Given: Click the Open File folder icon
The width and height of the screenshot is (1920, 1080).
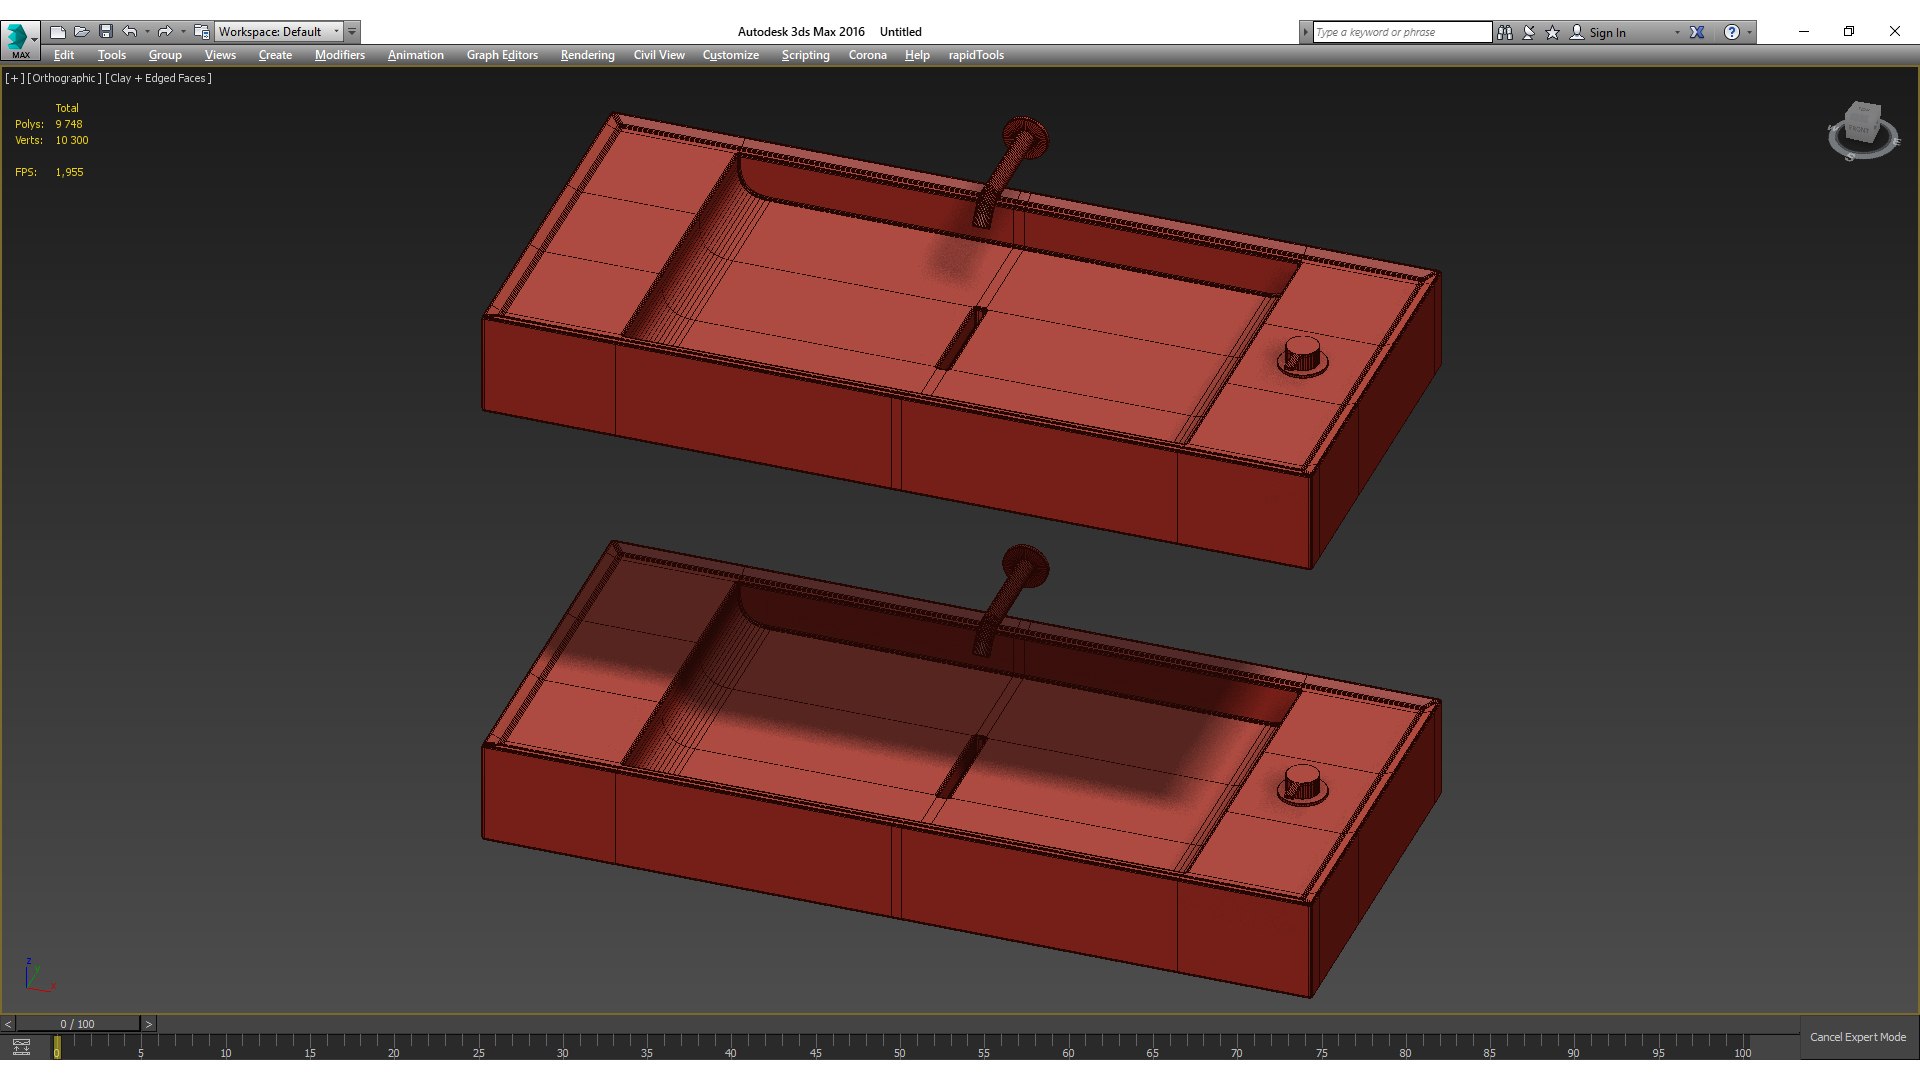Looking at the screenshot, I should click(x=82, y=32).
